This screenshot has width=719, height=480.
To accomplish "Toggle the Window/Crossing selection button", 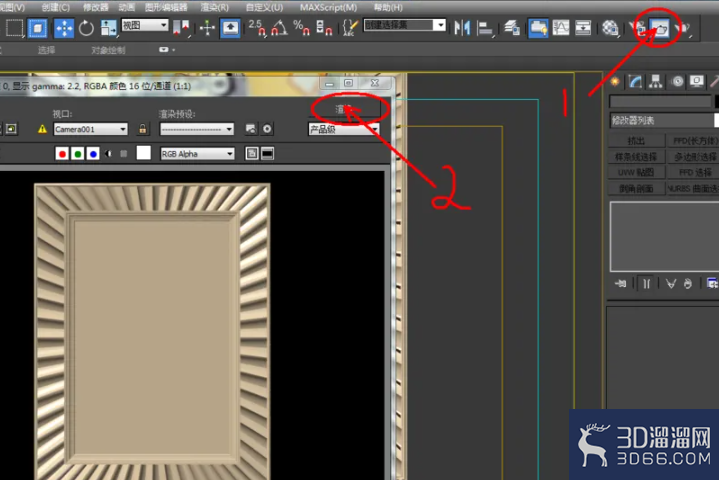I will tap(37, 28).
